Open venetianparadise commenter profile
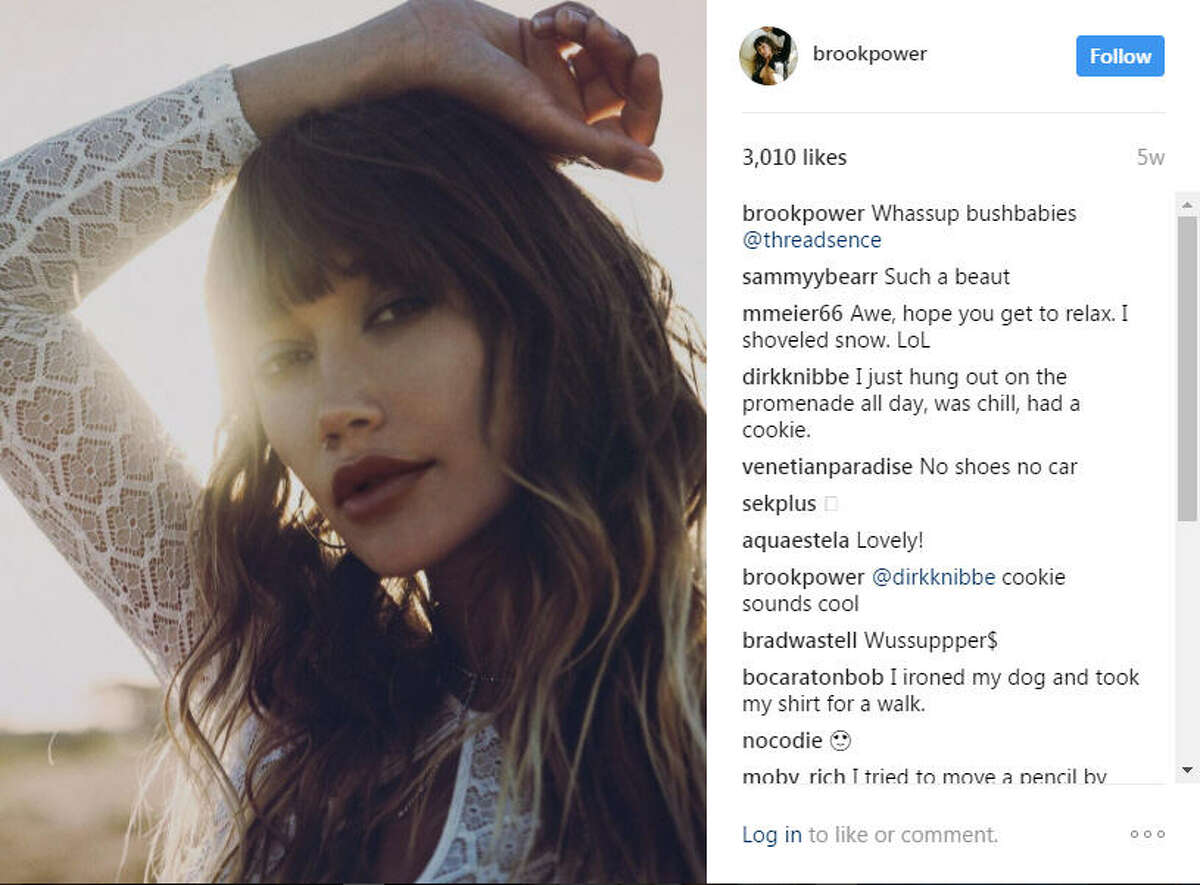The width and height of the screenshot is (1200, 885). point(827,467)
